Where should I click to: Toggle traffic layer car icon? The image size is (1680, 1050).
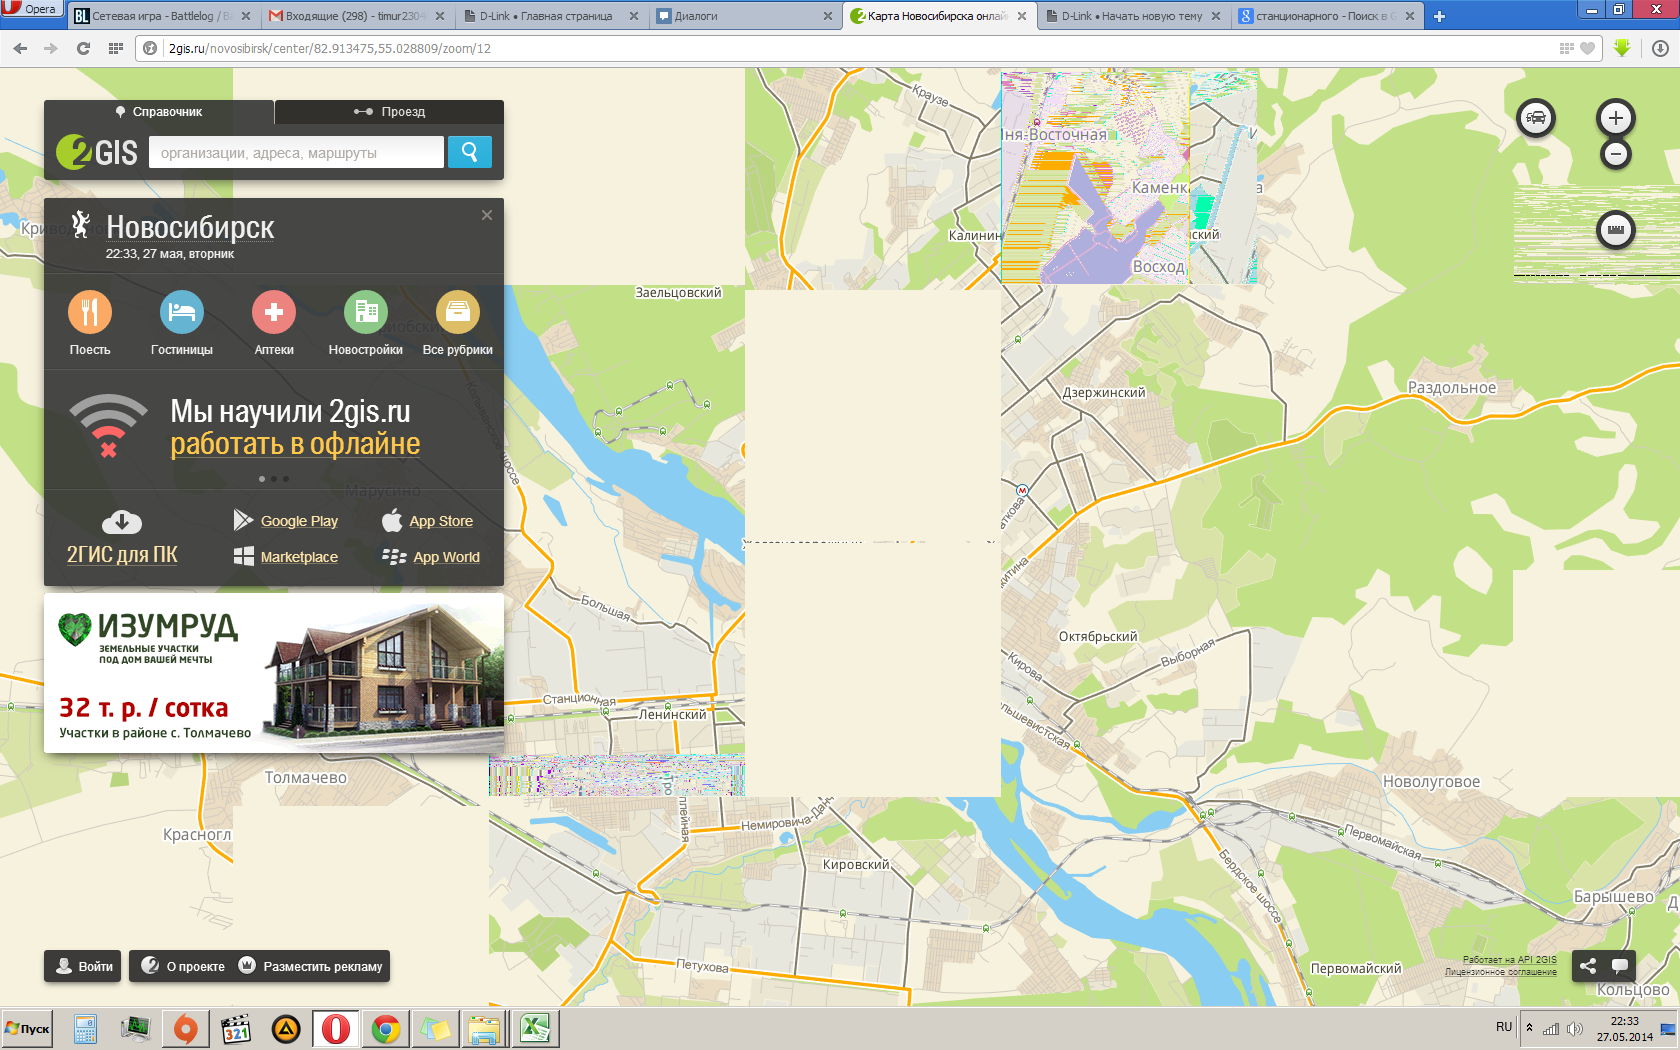[x=1536, y=118]
